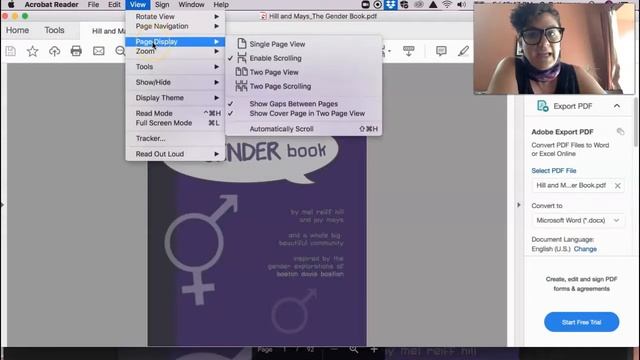The height and width of the screenshot is (360, 640).
Task: Open the Tools submenu in View menu
Action: [x=175, y=67]
